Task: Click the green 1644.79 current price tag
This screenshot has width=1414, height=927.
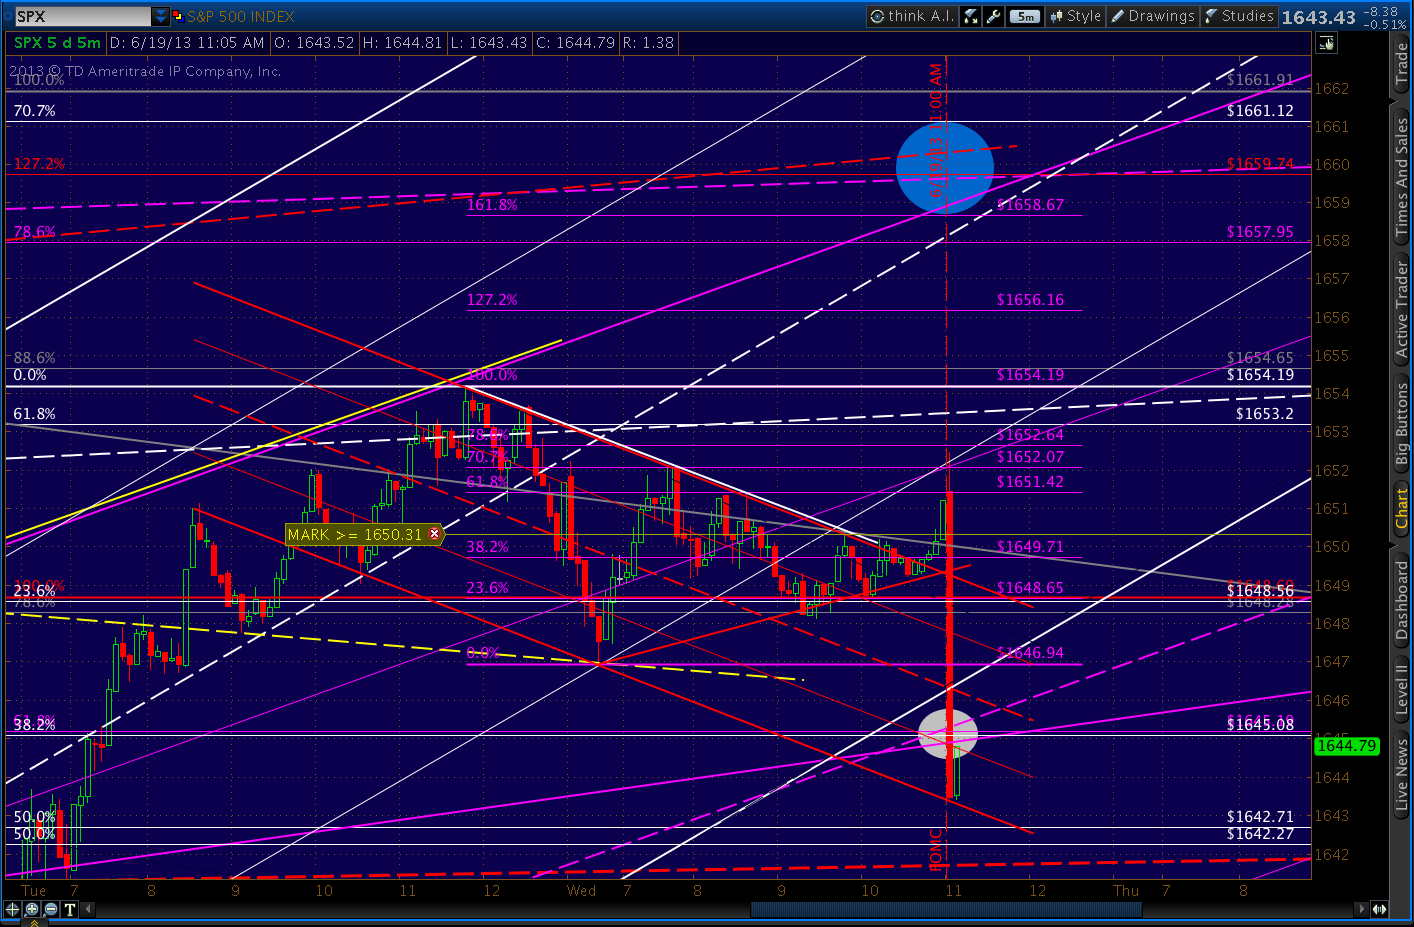Action: pyautogui.click(x=1346, y=746)
